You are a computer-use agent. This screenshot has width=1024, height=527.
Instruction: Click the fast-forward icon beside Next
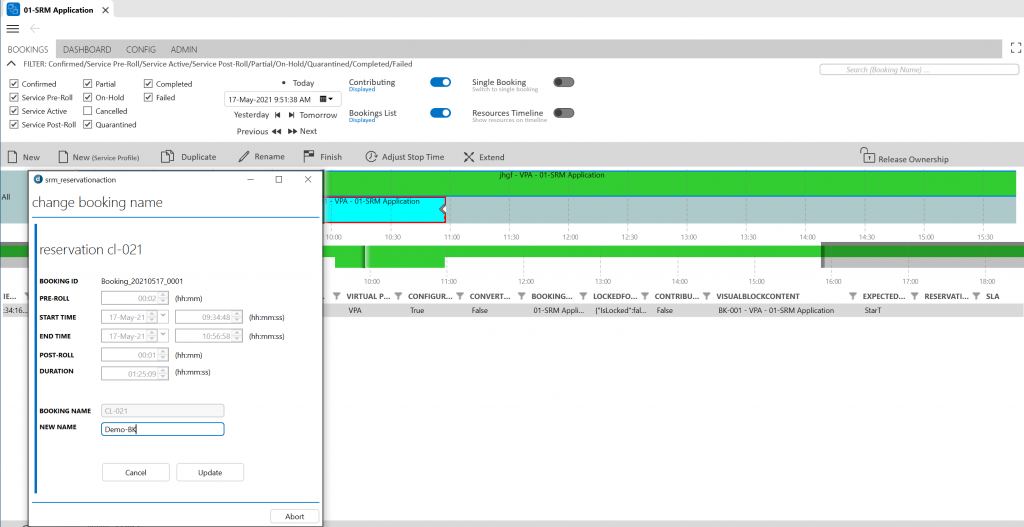pyautogui.click(x=293, y=131)
